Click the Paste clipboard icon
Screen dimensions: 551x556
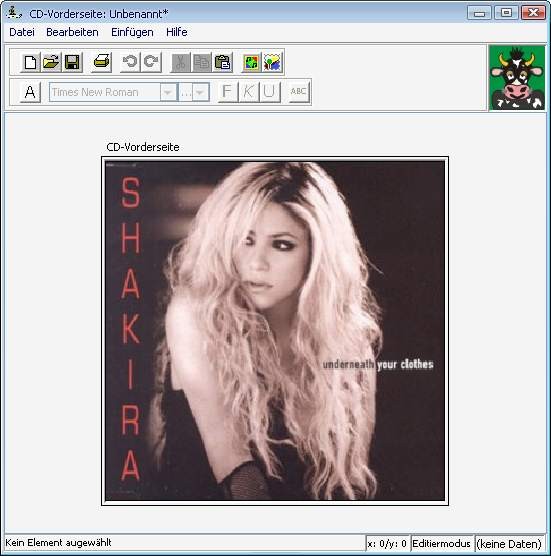click(x=223, y=62)
